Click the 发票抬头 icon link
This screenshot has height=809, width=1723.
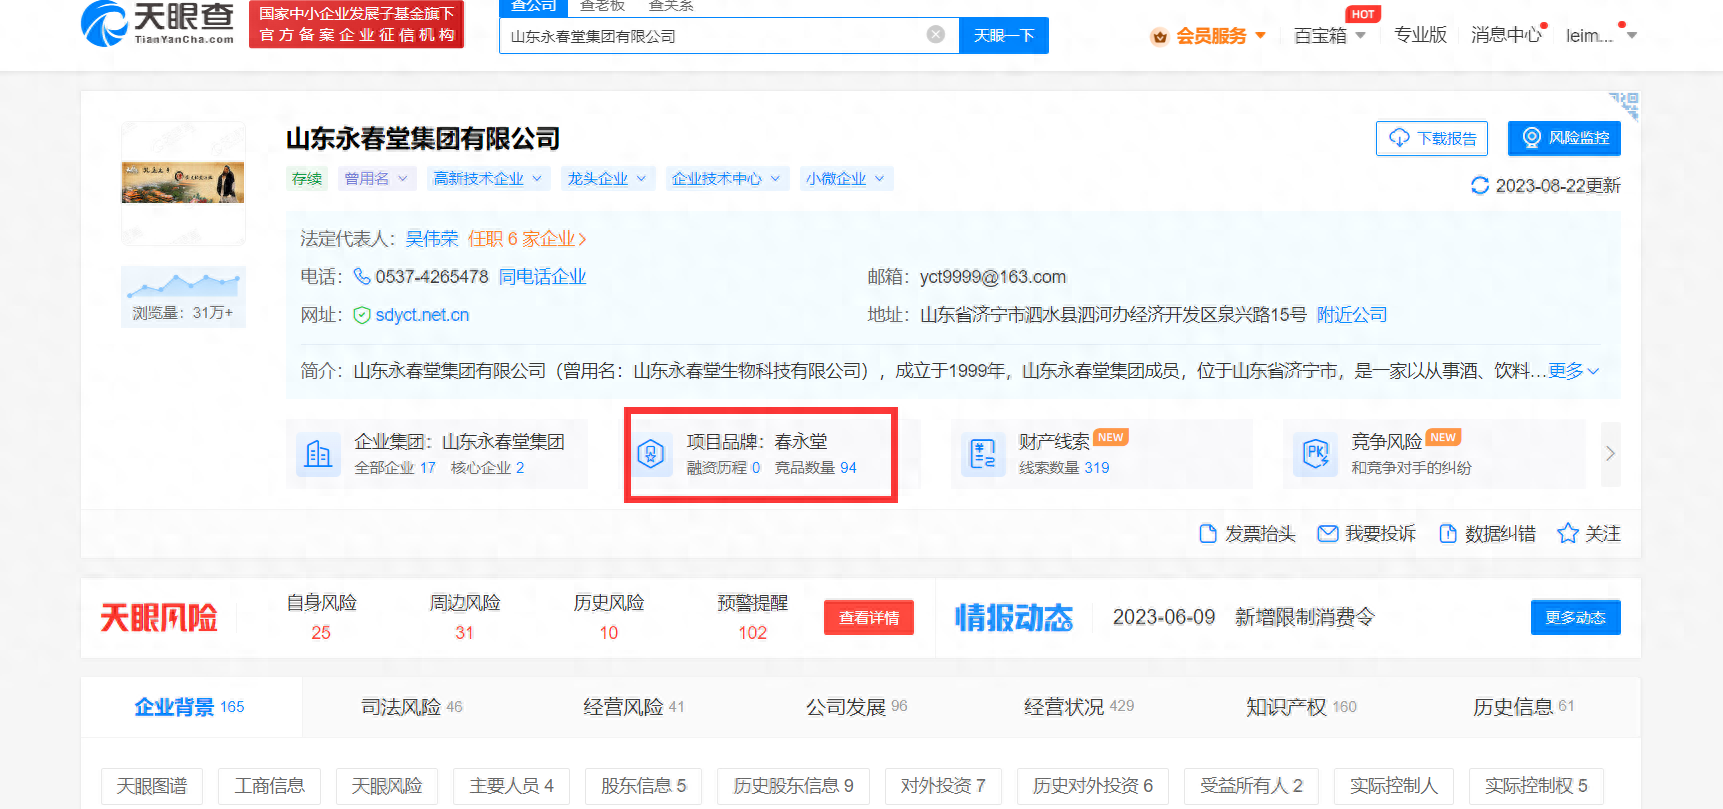[1247, 534]
